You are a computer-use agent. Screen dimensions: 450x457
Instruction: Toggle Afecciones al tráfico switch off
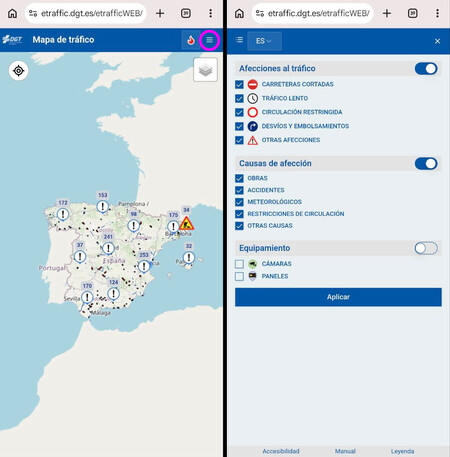click(x=426, y=69)
